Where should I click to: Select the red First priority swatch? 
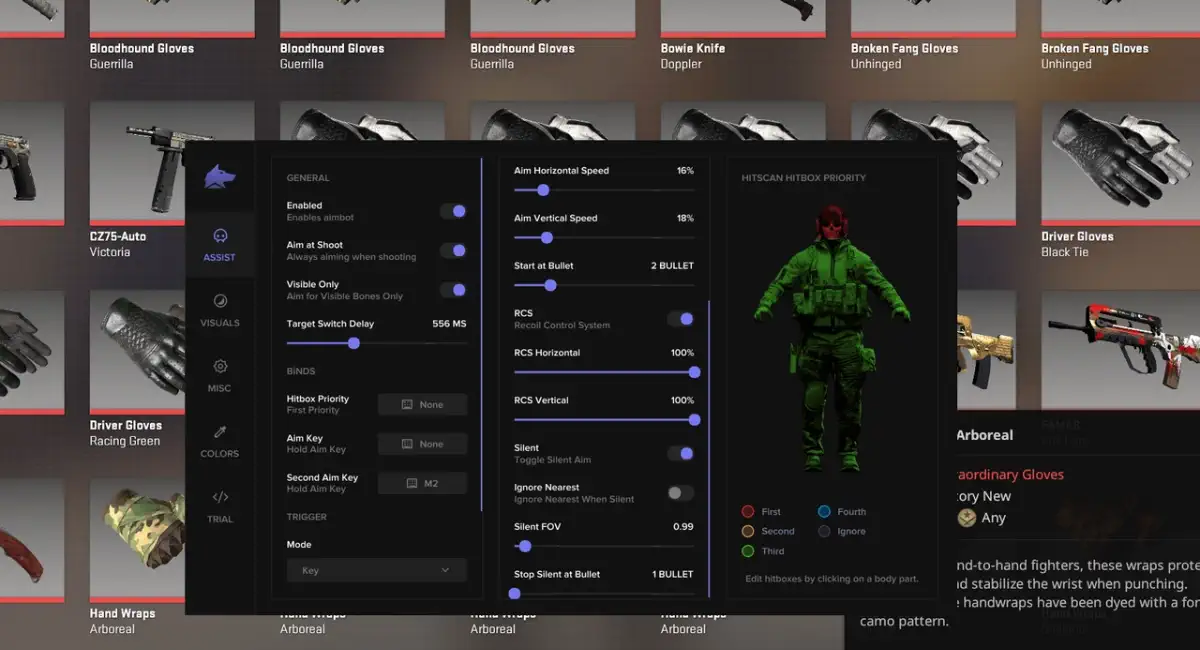748,511
